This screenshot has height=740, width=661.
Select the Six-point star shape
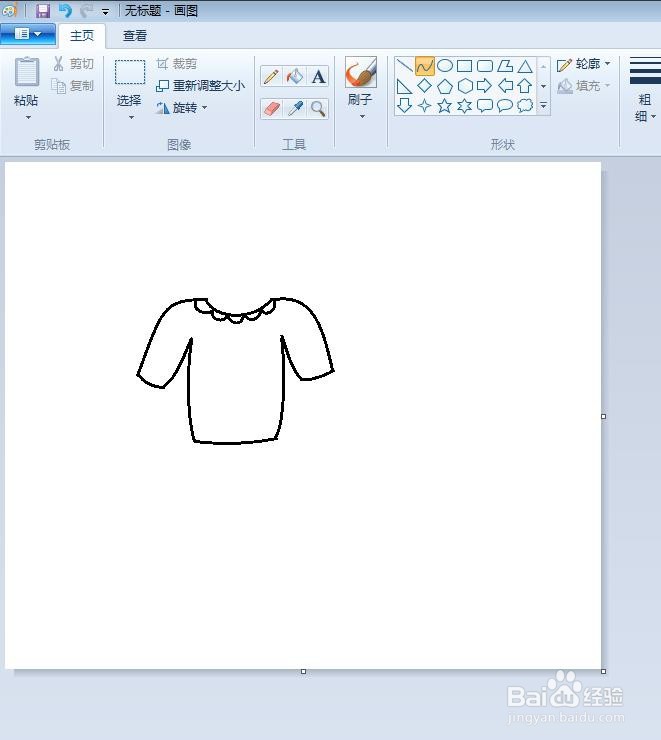pos(465,105)
